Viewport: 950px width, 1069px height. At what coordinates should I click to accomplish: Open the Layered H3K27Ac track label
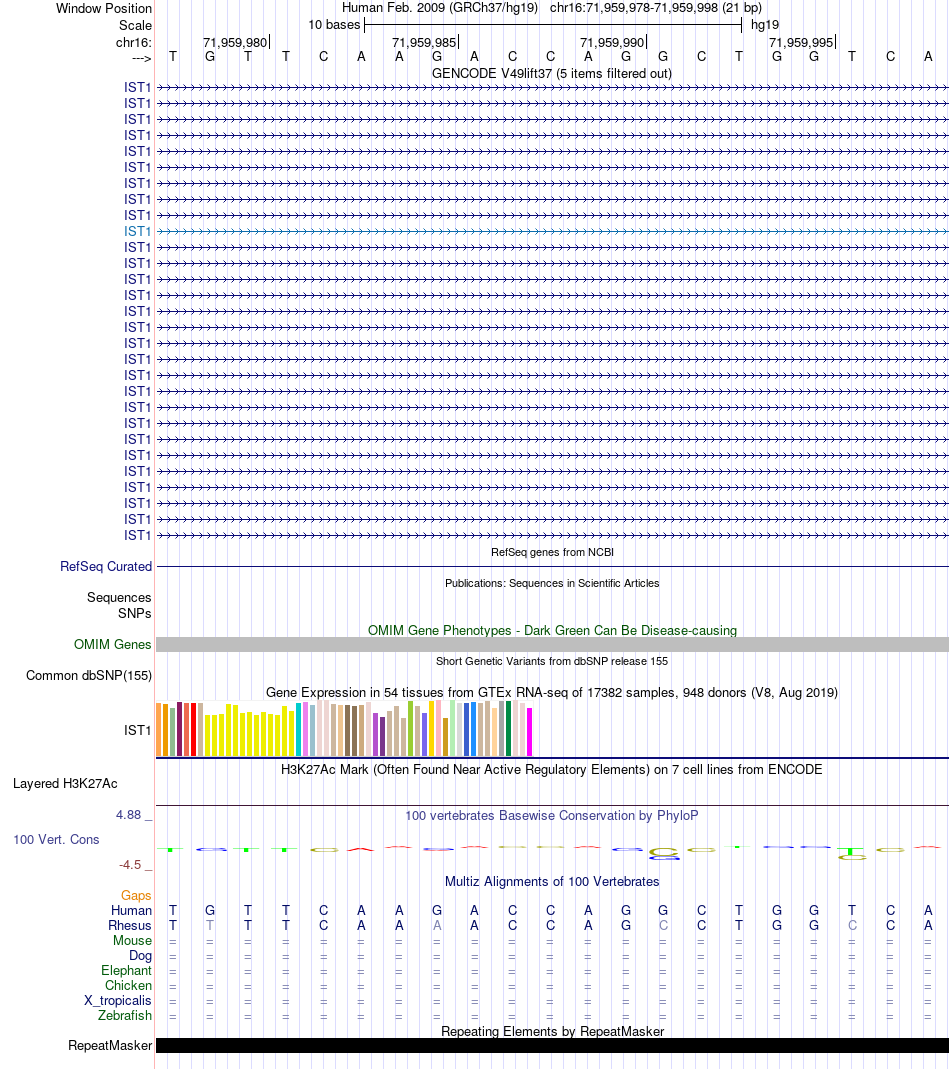click(x=65, y=783)
